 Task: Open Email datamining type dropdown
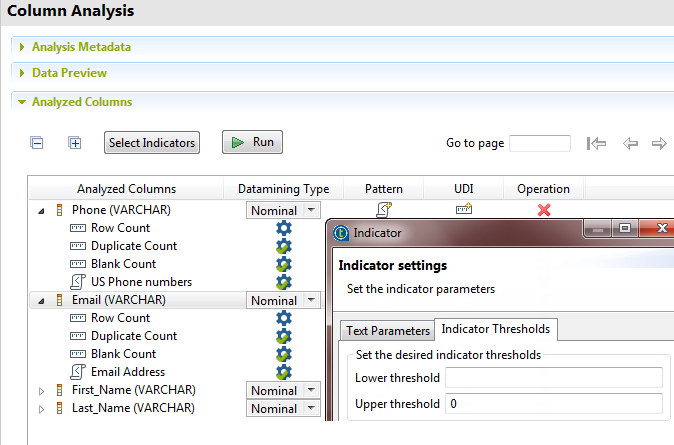point(312,300)
